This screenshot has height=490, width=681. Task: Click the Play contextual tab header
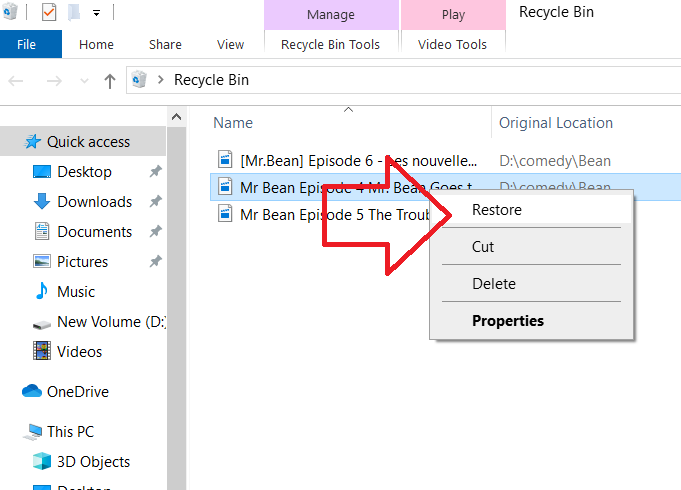click(453, 15)
